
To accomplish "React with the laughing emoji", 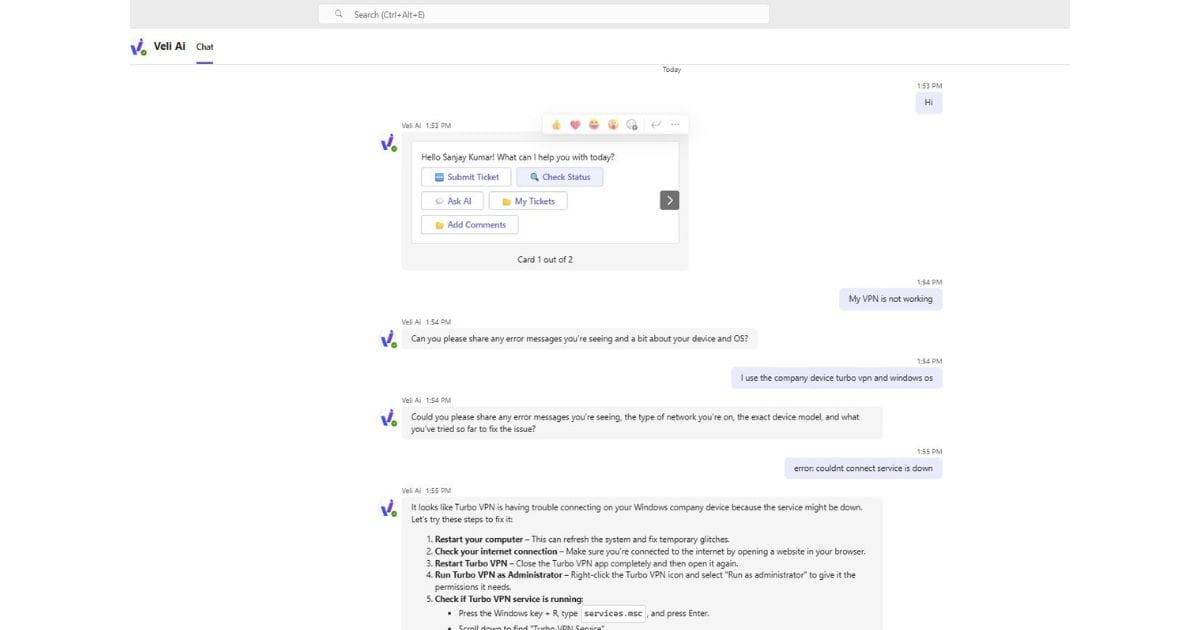I will click(x=594, y=125).
